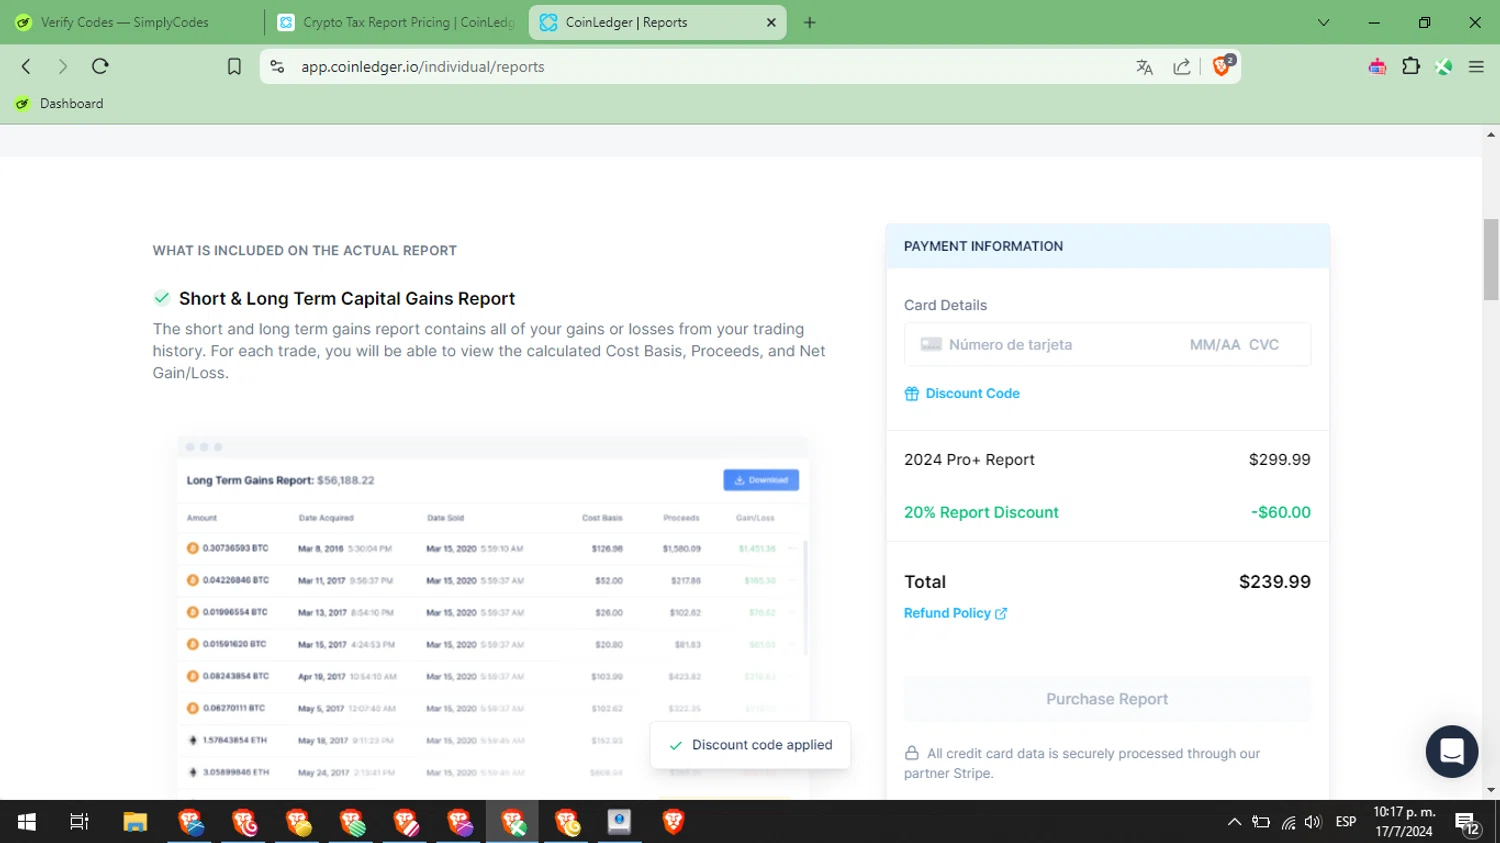Viewport: 1500px width, 843px height.
Task: Click the report preview image
Action: 493,616
